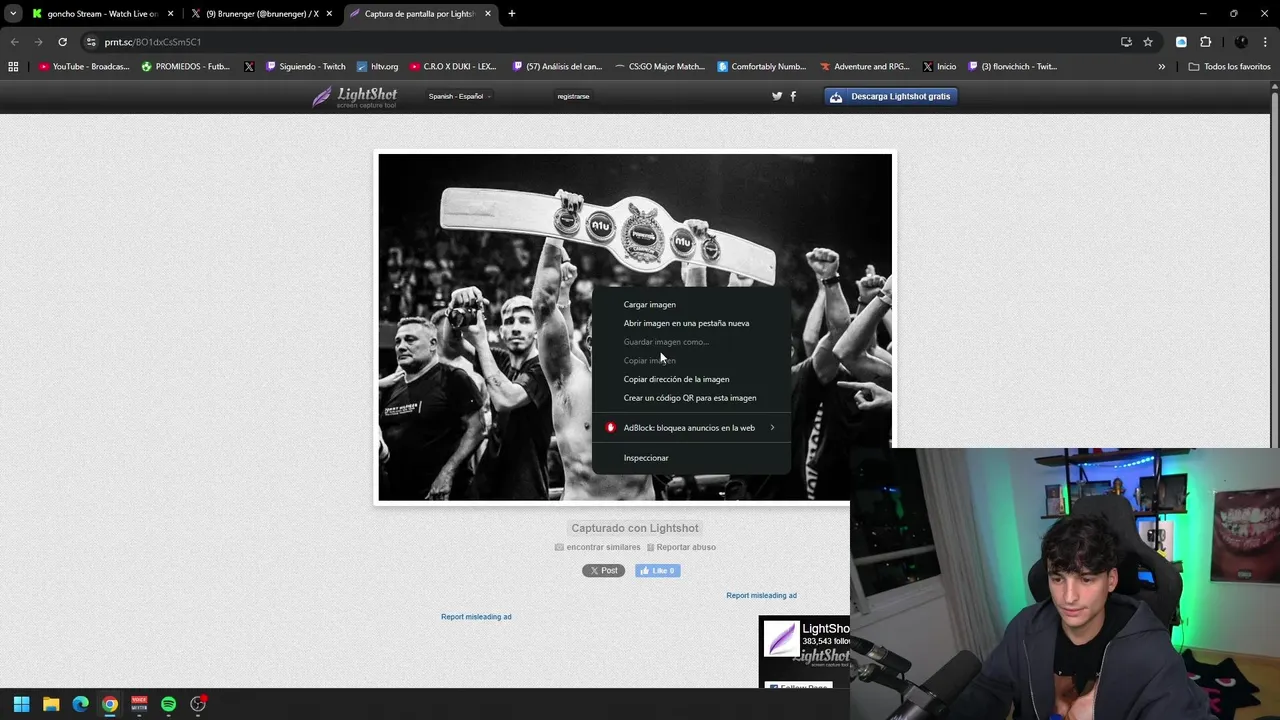Click the Capturado con Lightshot label

point(635,528)
